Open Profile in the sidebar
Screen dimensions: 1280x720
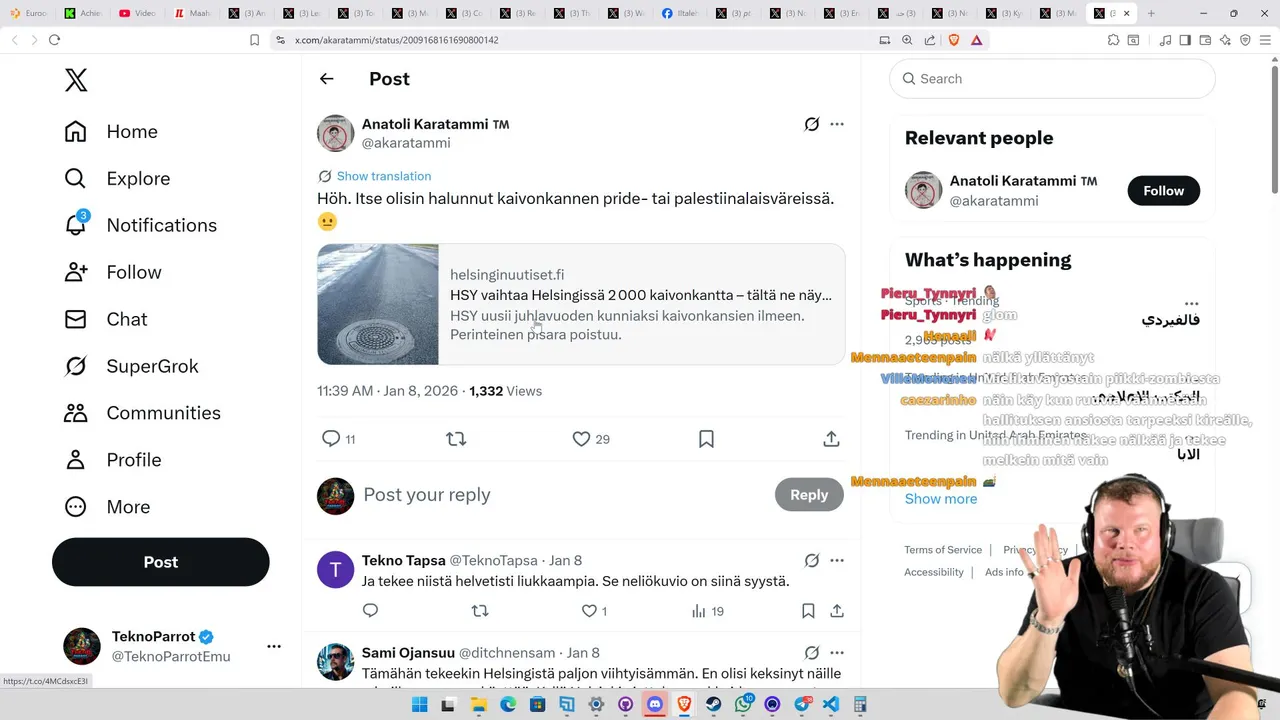113,460
